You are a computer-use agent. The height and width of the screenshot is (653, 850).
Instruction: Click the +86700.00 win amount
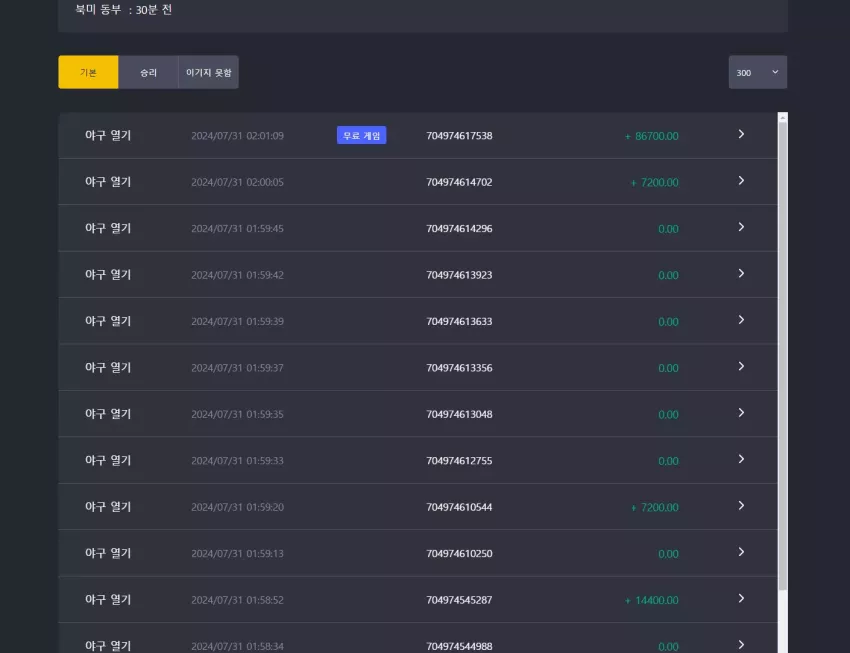[651, 136]
